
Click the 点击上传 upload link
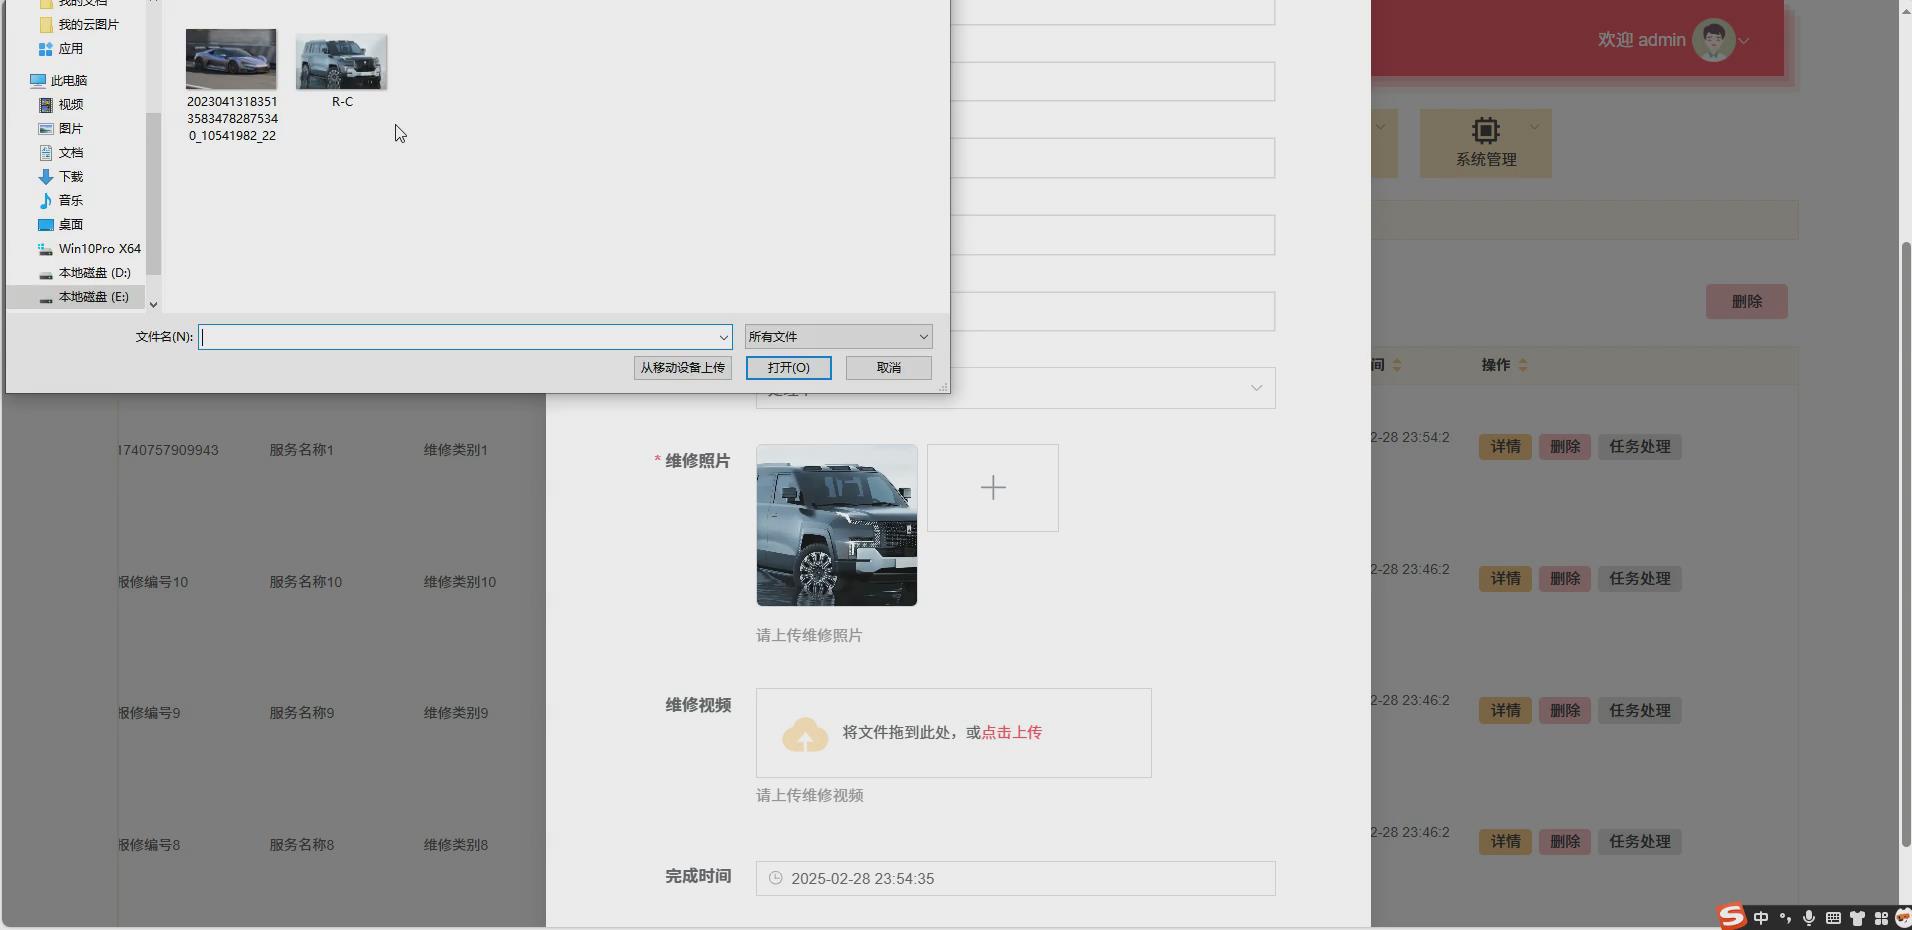[1011, 732]
